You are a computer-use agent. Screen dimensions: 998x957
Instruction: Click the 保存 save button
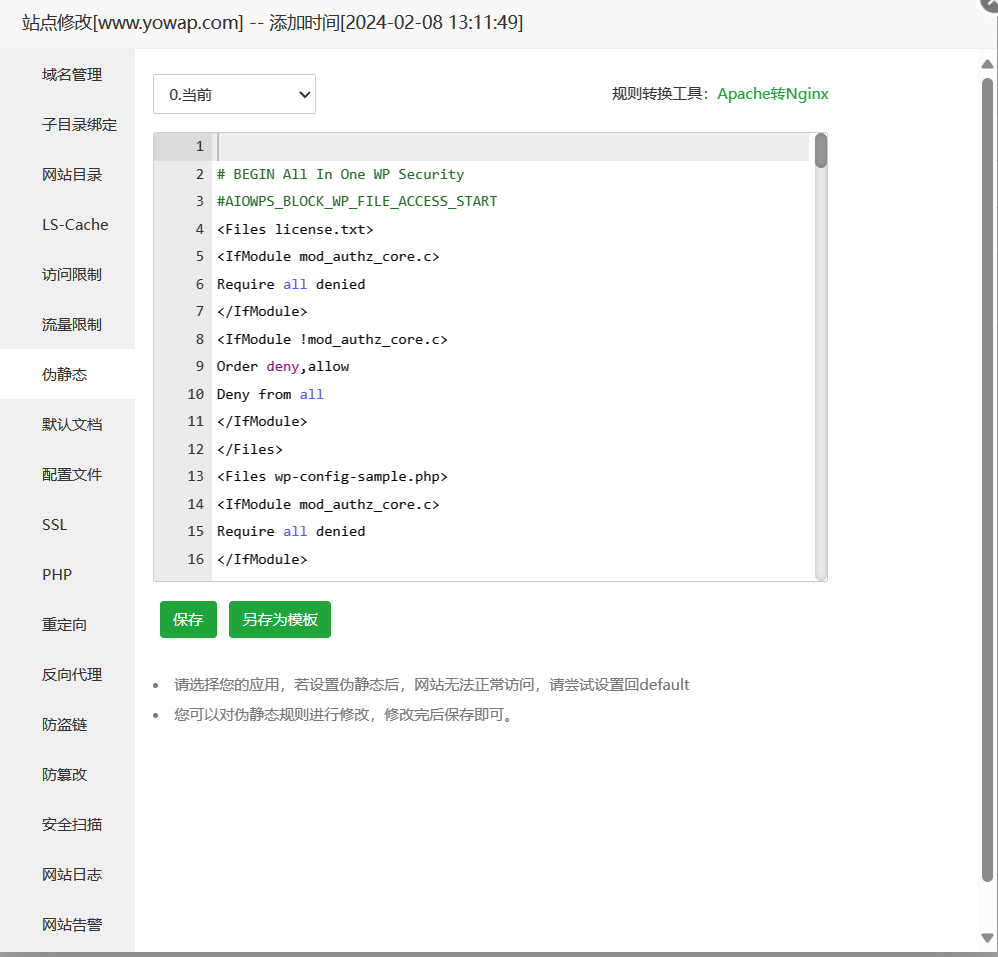[x=187, y=619]
